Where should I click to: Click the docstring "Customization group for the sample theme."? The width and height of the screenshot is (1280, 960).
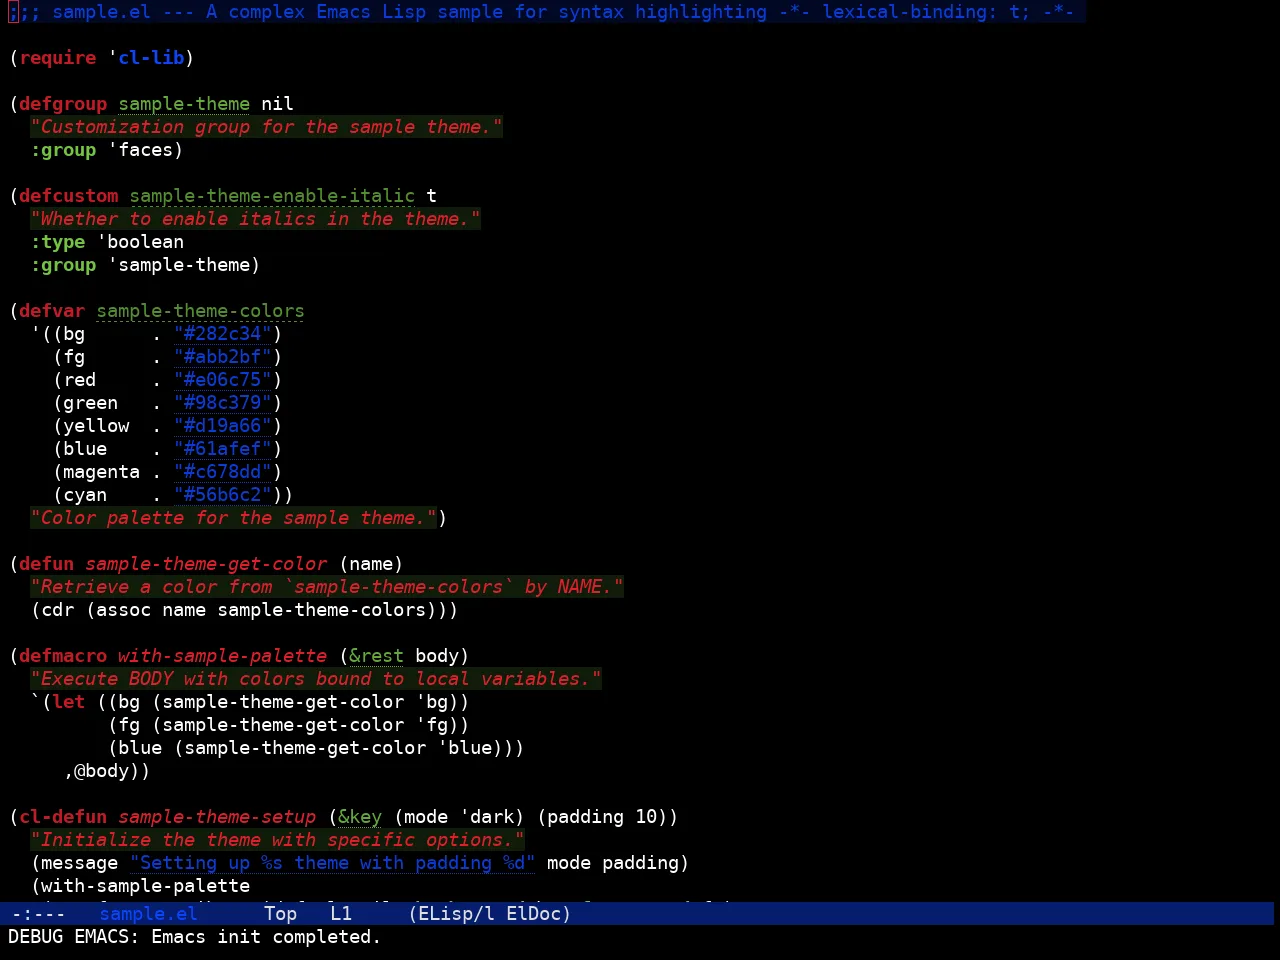(x=266, y=126)
